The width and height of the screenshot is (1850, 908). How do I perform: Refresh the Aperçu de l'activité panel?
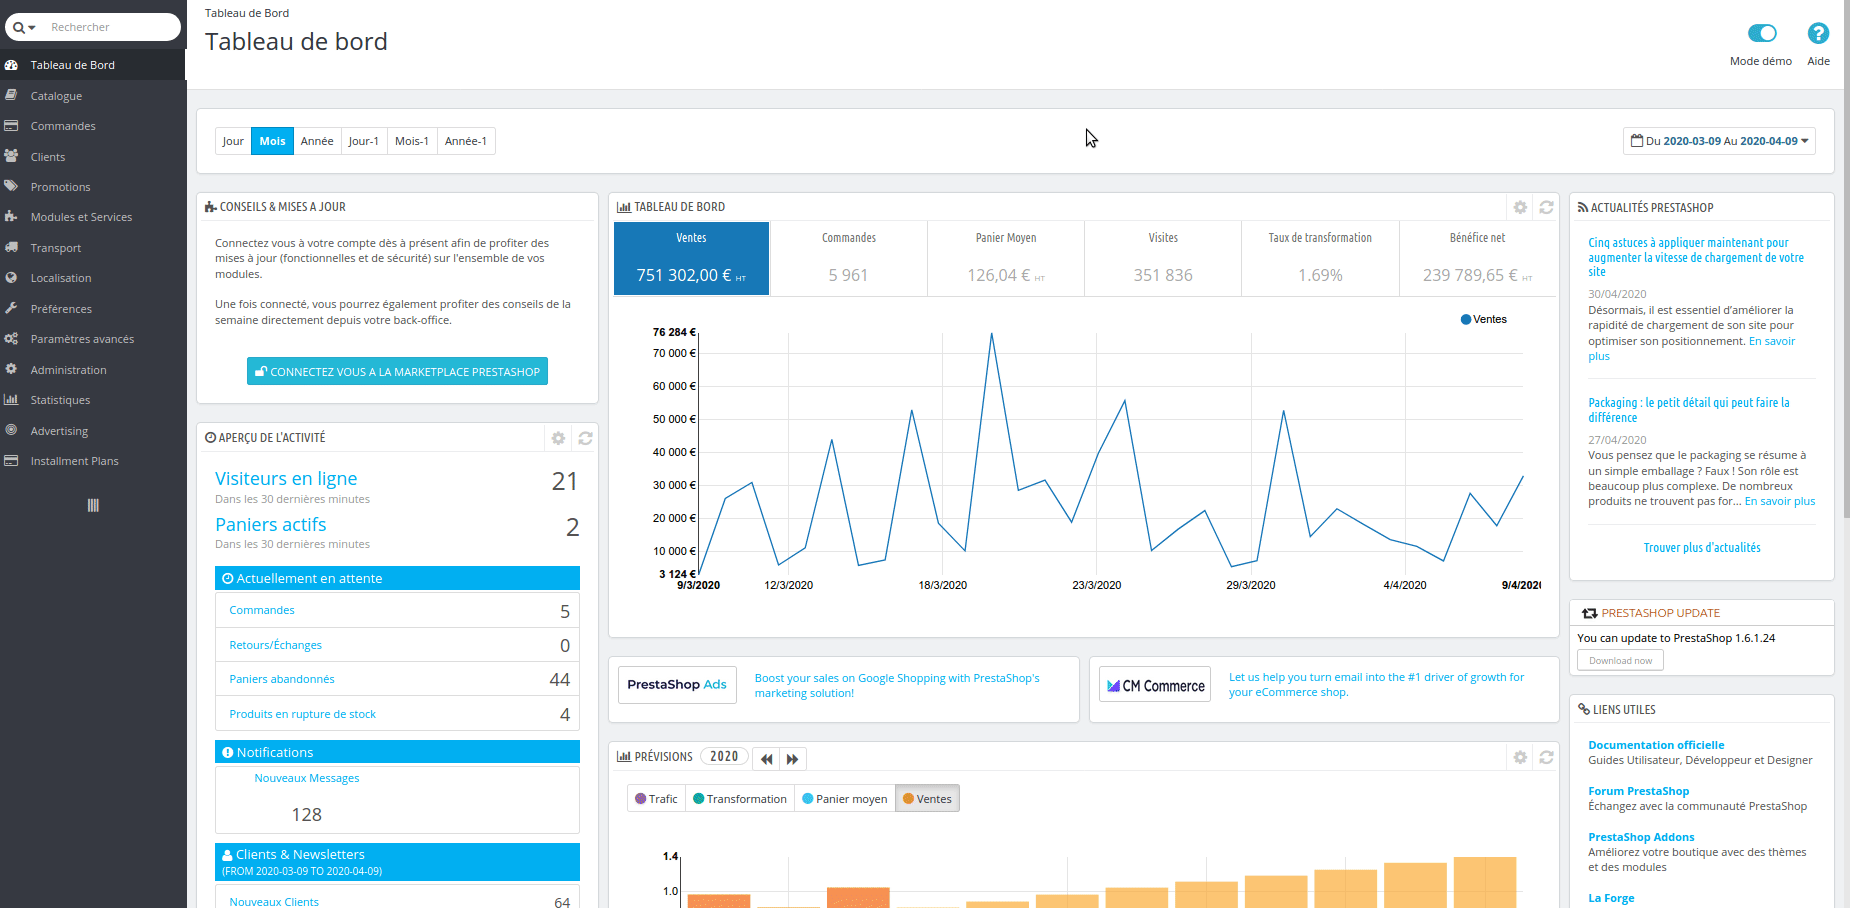(585, 438)
